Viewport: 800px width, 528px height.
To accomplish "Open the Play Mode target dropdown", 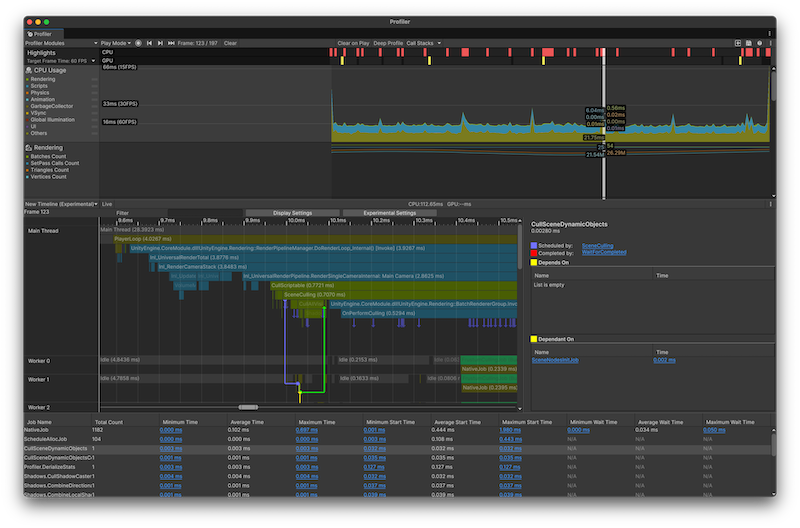I will (114, 44).
